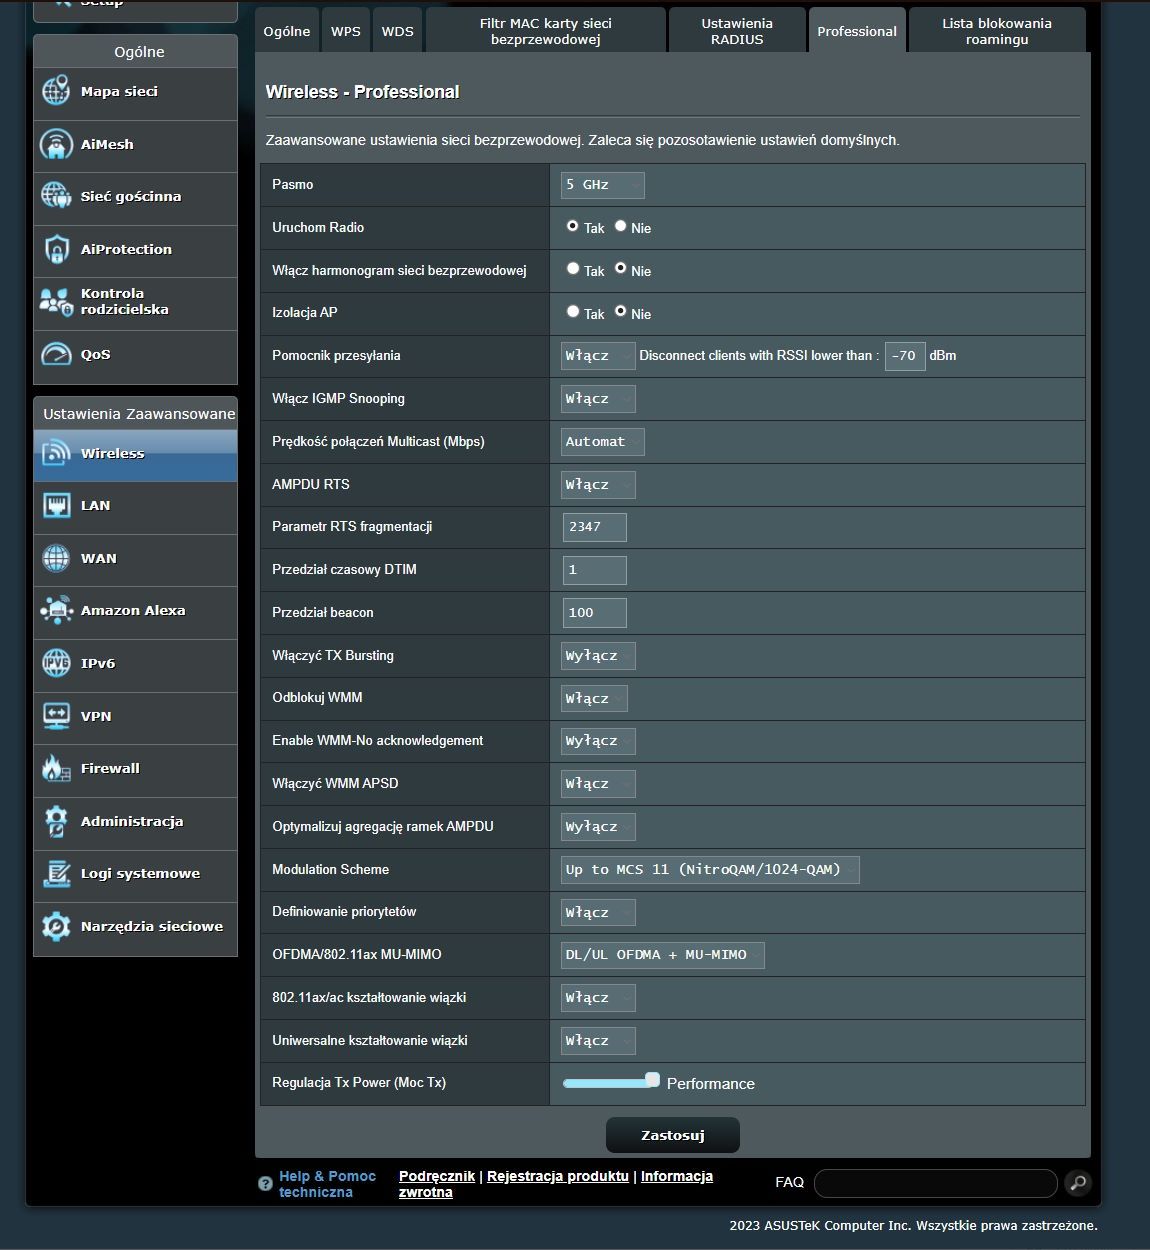Open the VPN icon
The height and width of the screenshot is (1250, 1150).
(56, 716)
